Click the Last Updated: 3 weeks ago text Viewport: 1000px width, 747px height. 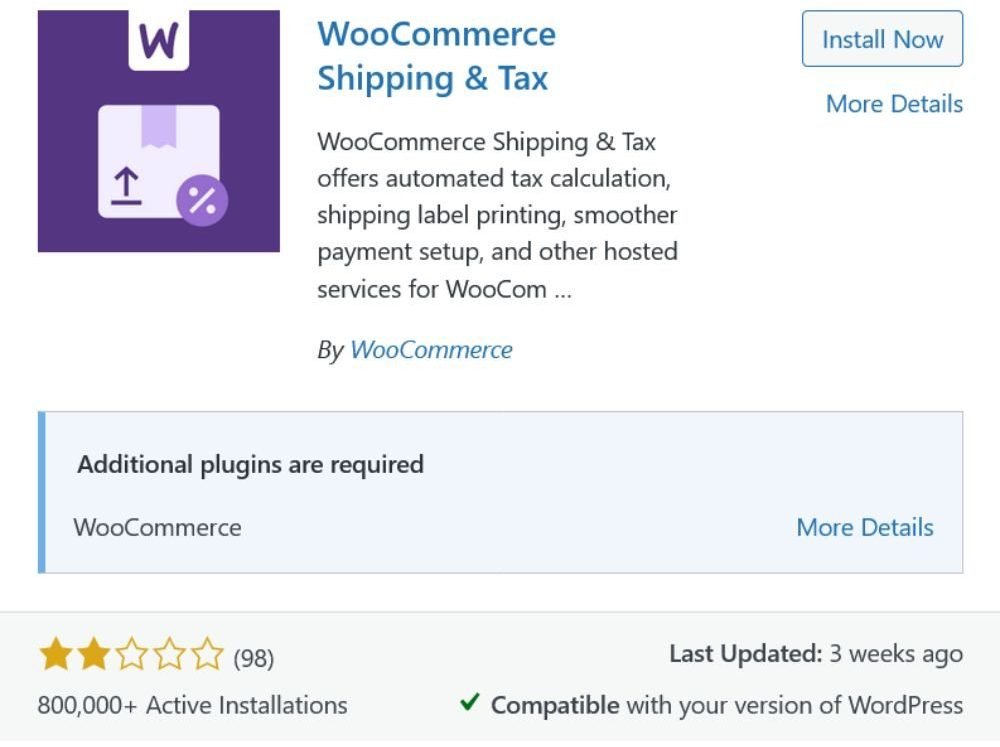(816, 654)
